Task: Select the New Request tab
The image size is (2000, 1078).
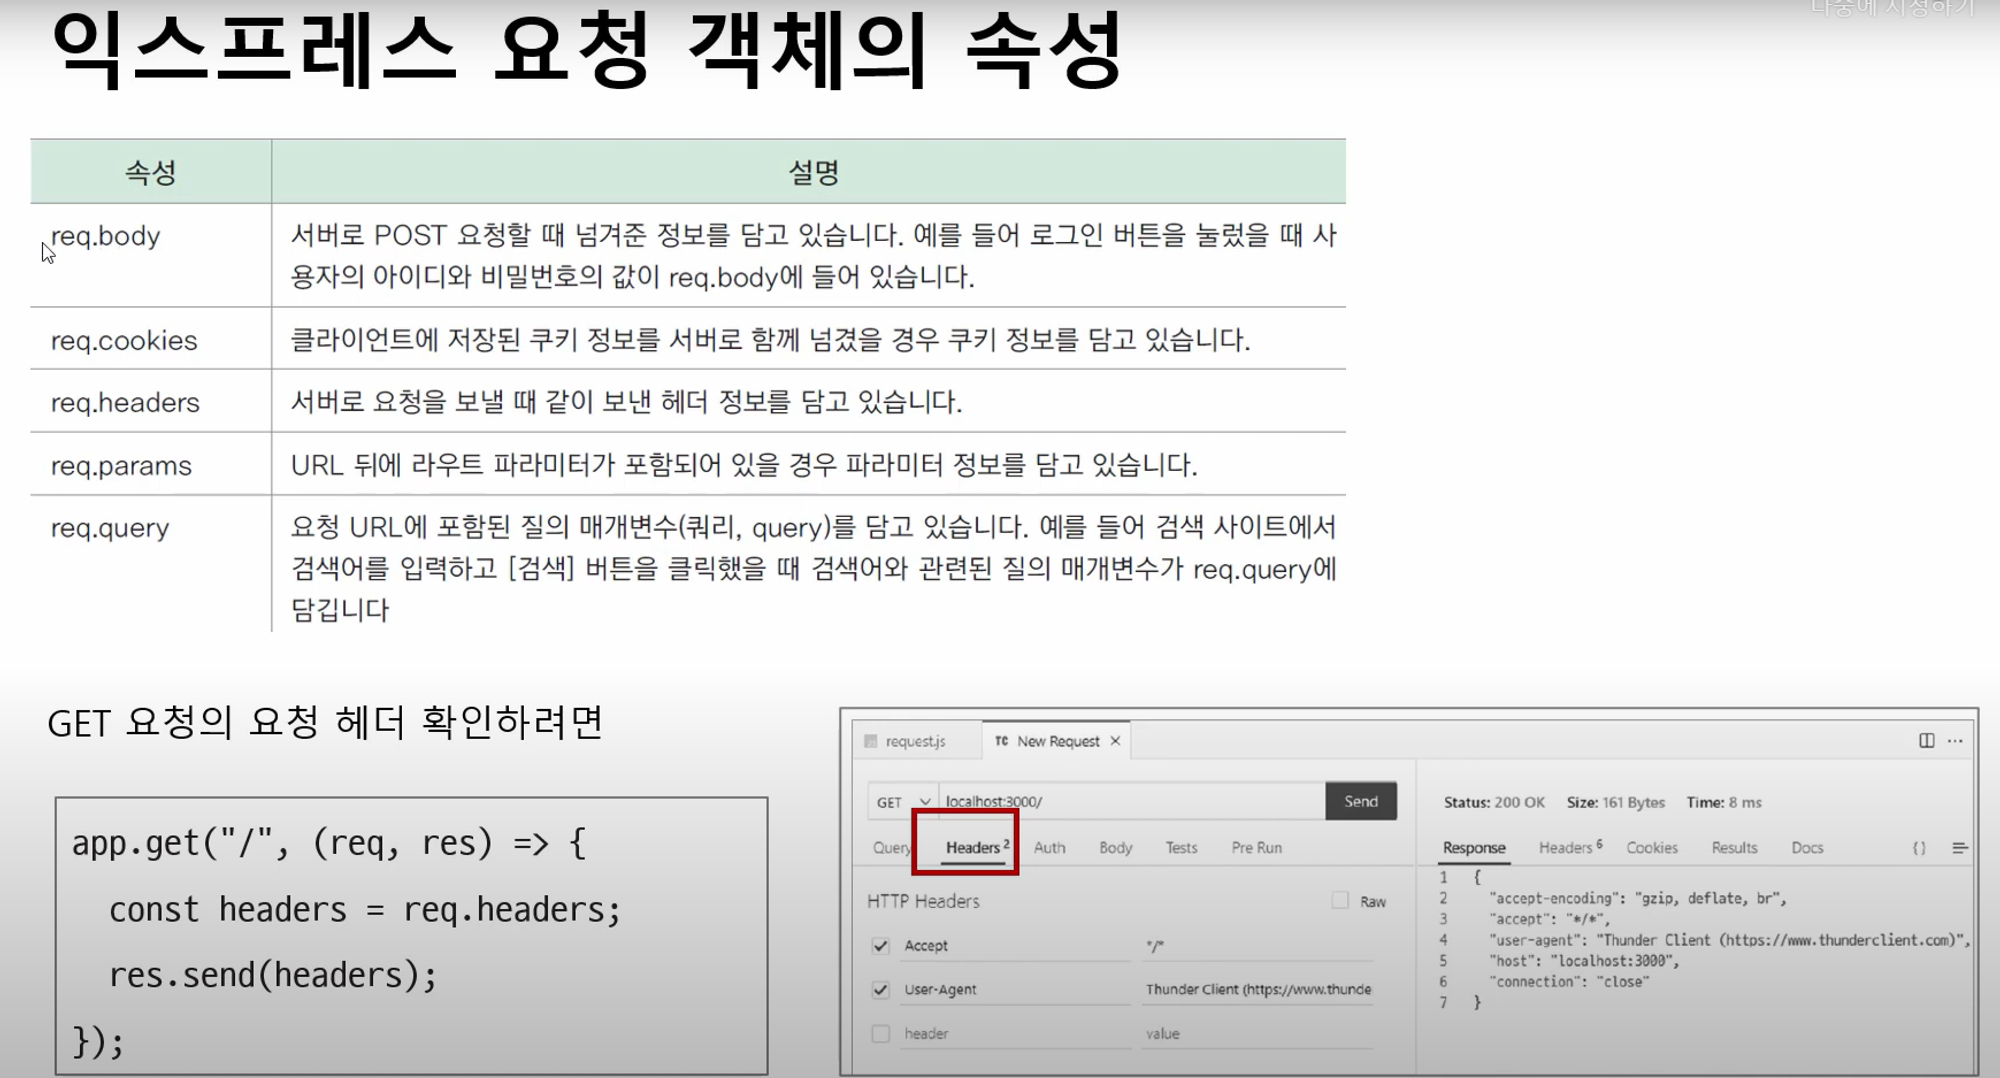Action: coord(1058,741)
